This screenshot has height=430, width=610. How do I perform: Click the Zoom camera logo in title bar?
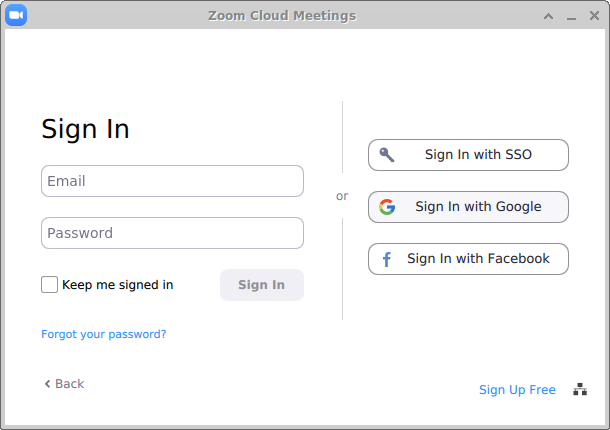tap(16, 15)
